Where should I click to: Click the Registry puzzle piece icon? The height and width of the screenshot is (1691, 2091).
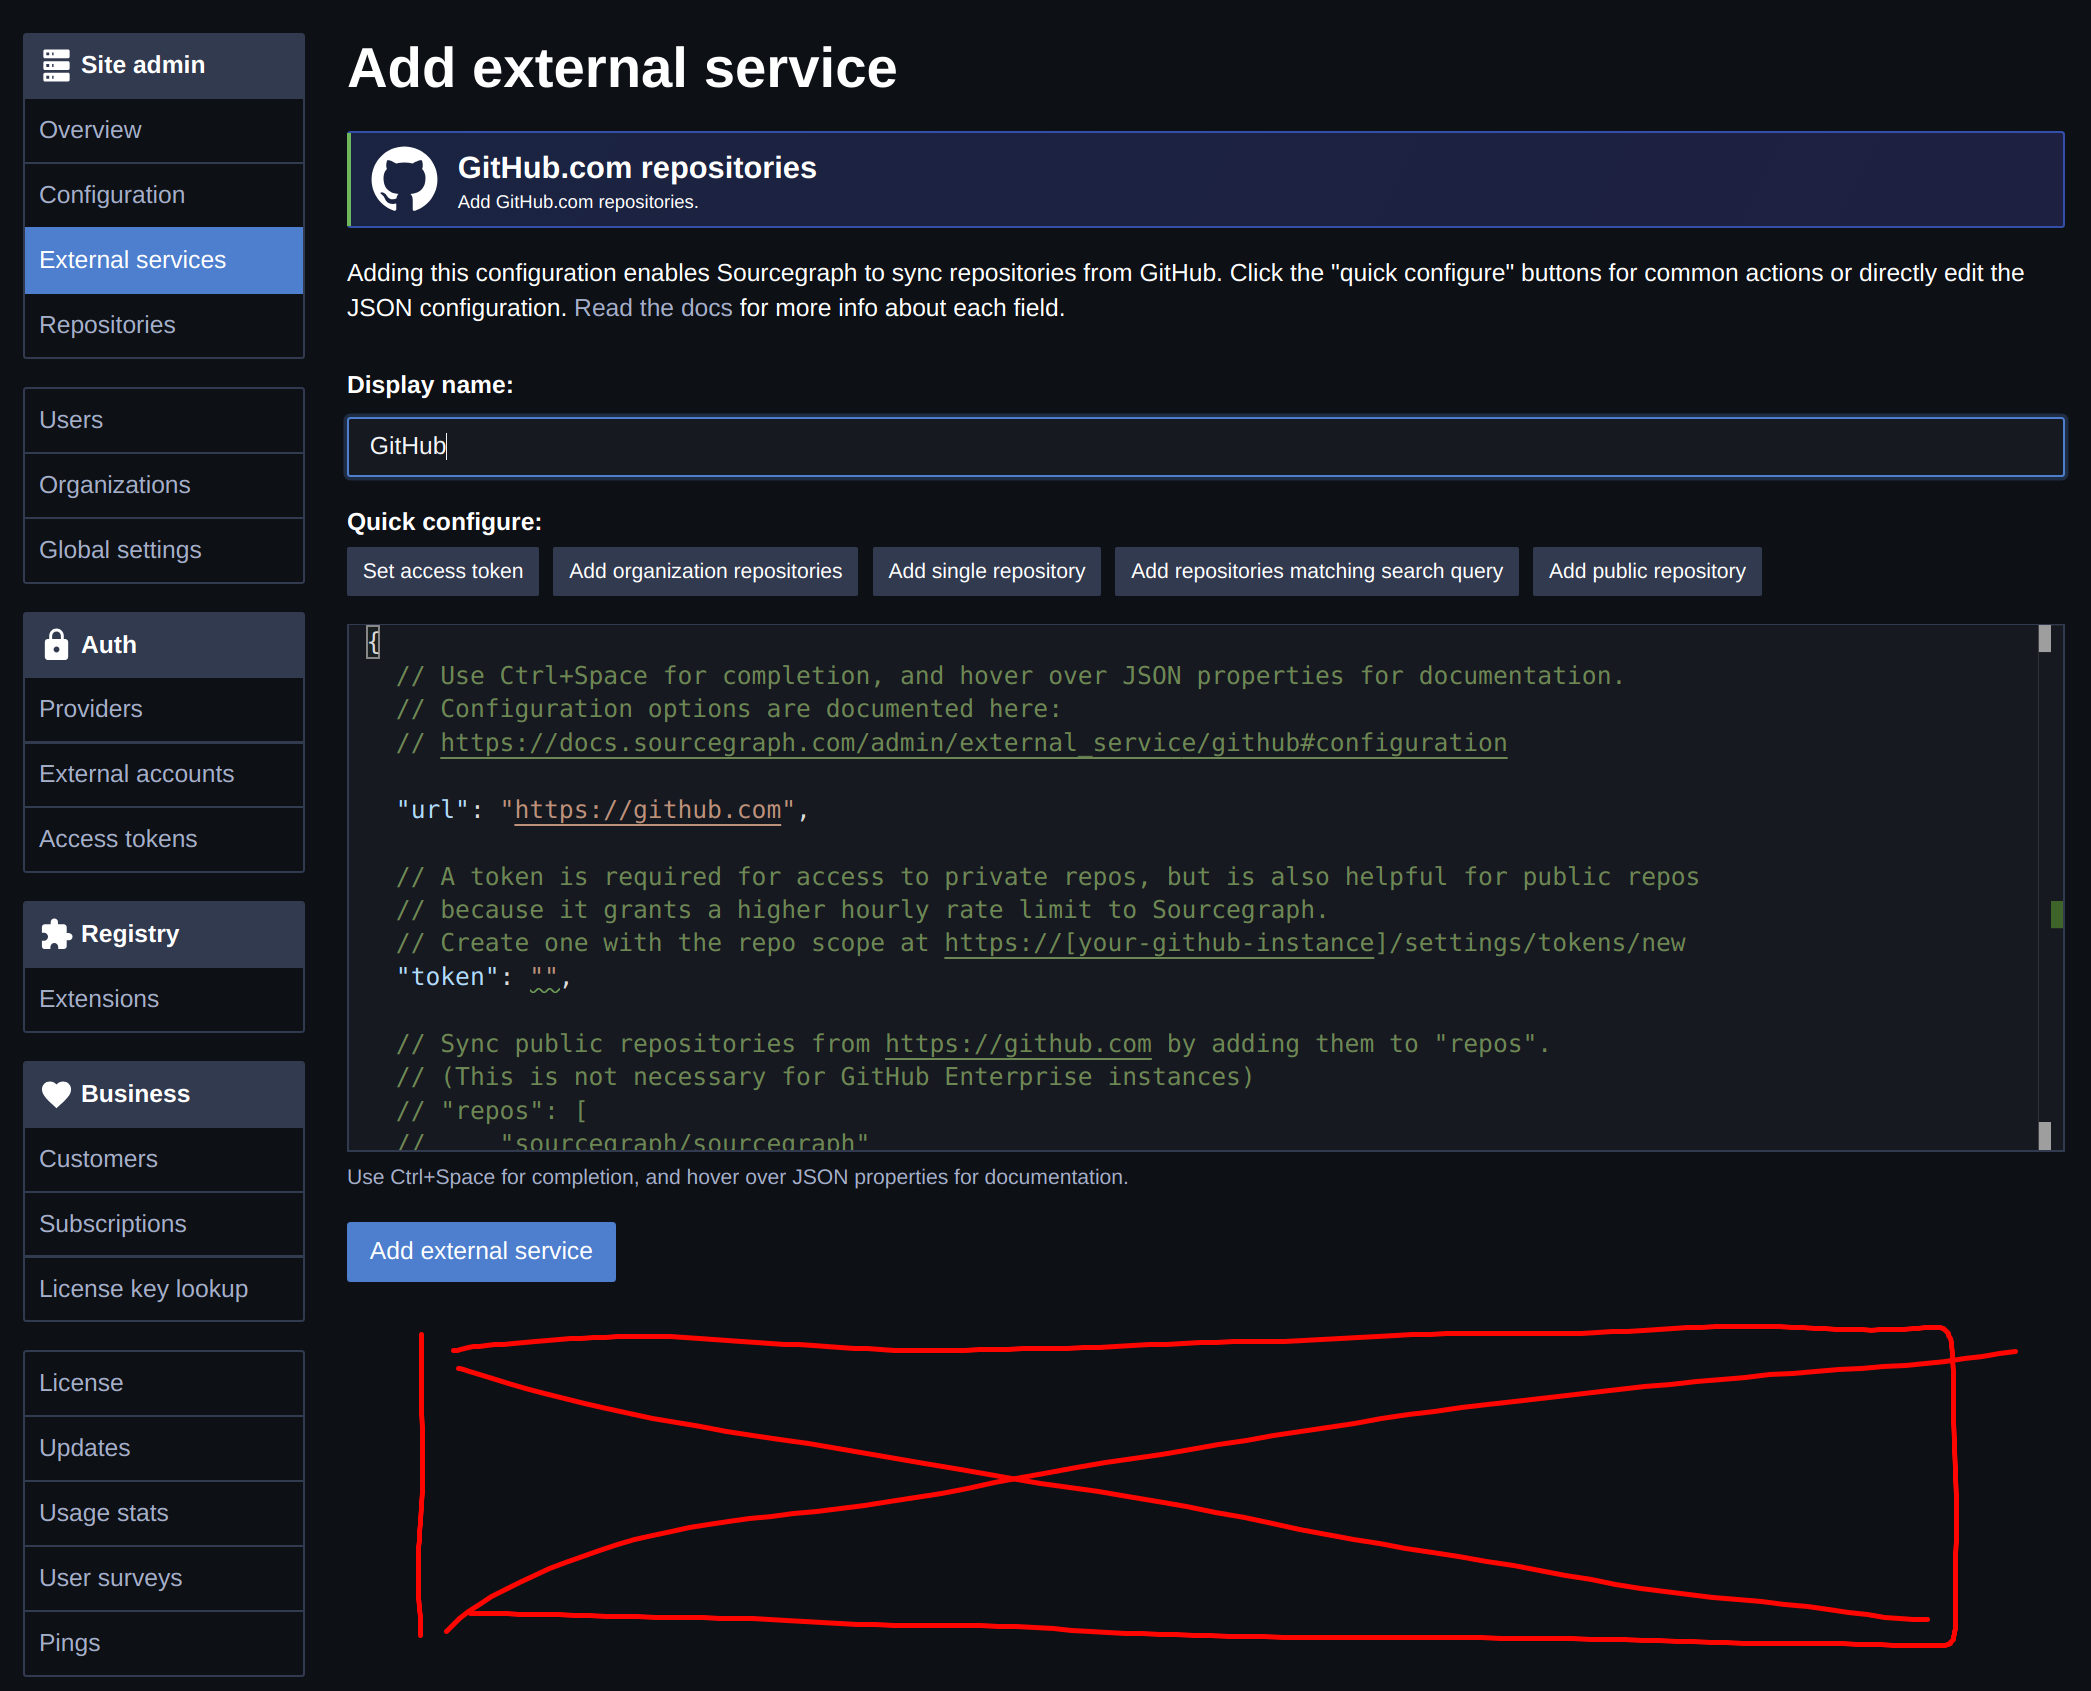pos(56,934)
